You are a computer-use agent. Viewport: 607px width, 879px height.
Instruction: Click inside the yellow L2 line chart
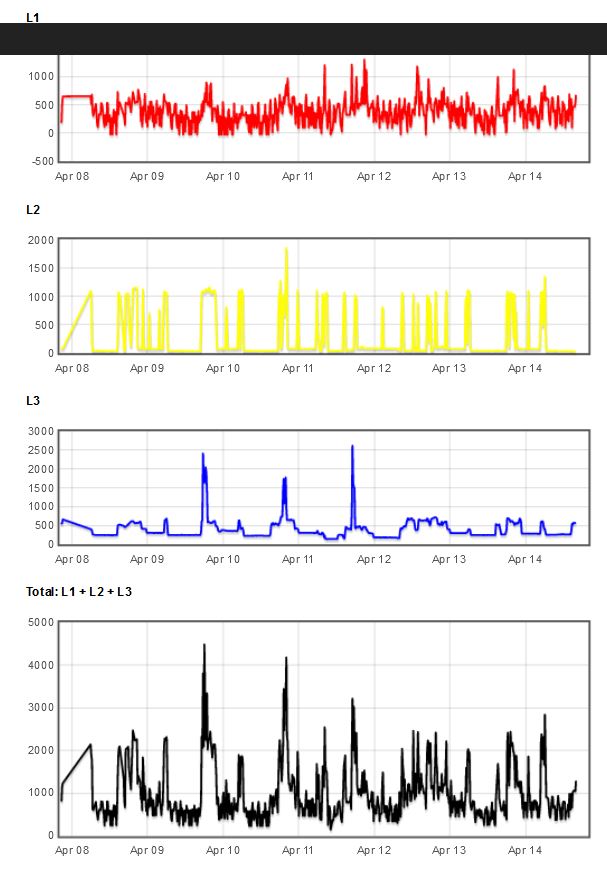tap(324, 295)
